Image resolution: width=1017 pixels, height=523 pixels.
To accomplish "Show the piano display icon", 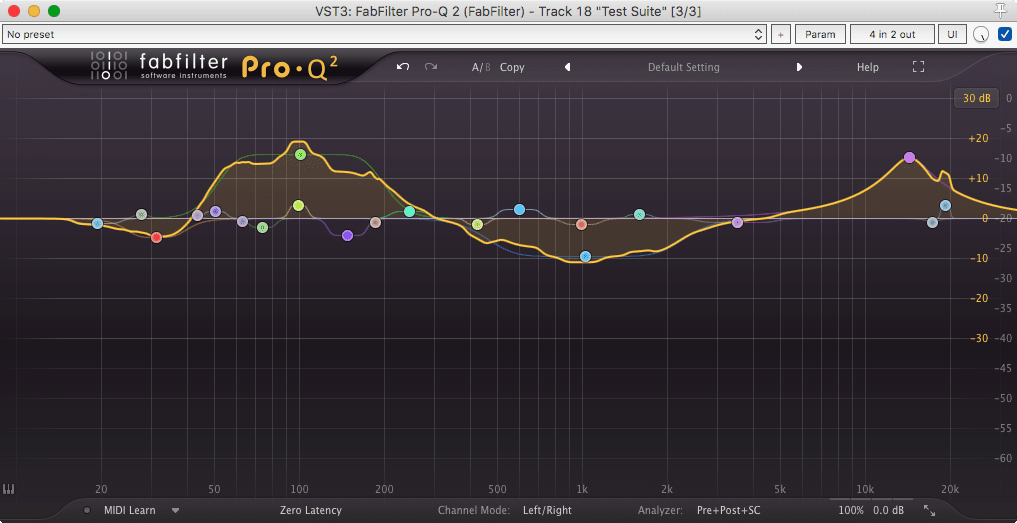I will click(8, 489).
